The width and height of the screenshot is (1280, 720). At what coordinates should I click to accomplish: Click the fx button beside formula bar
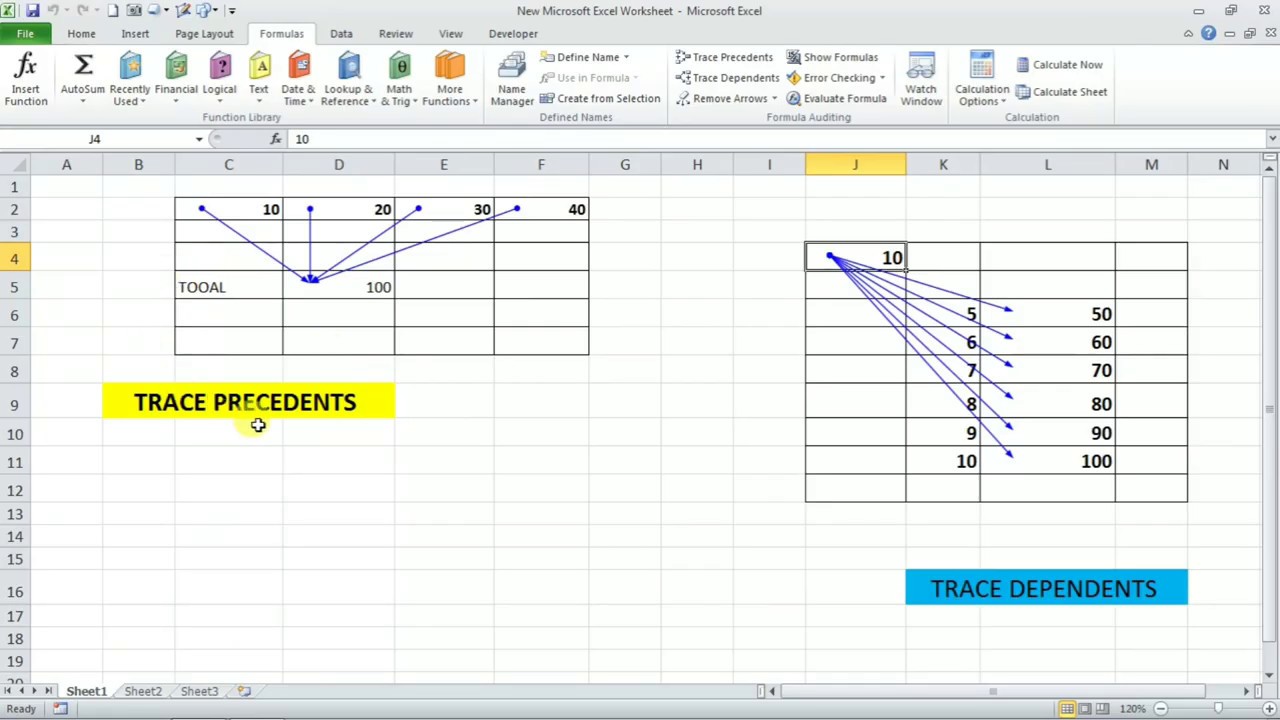tap(276, 139)
